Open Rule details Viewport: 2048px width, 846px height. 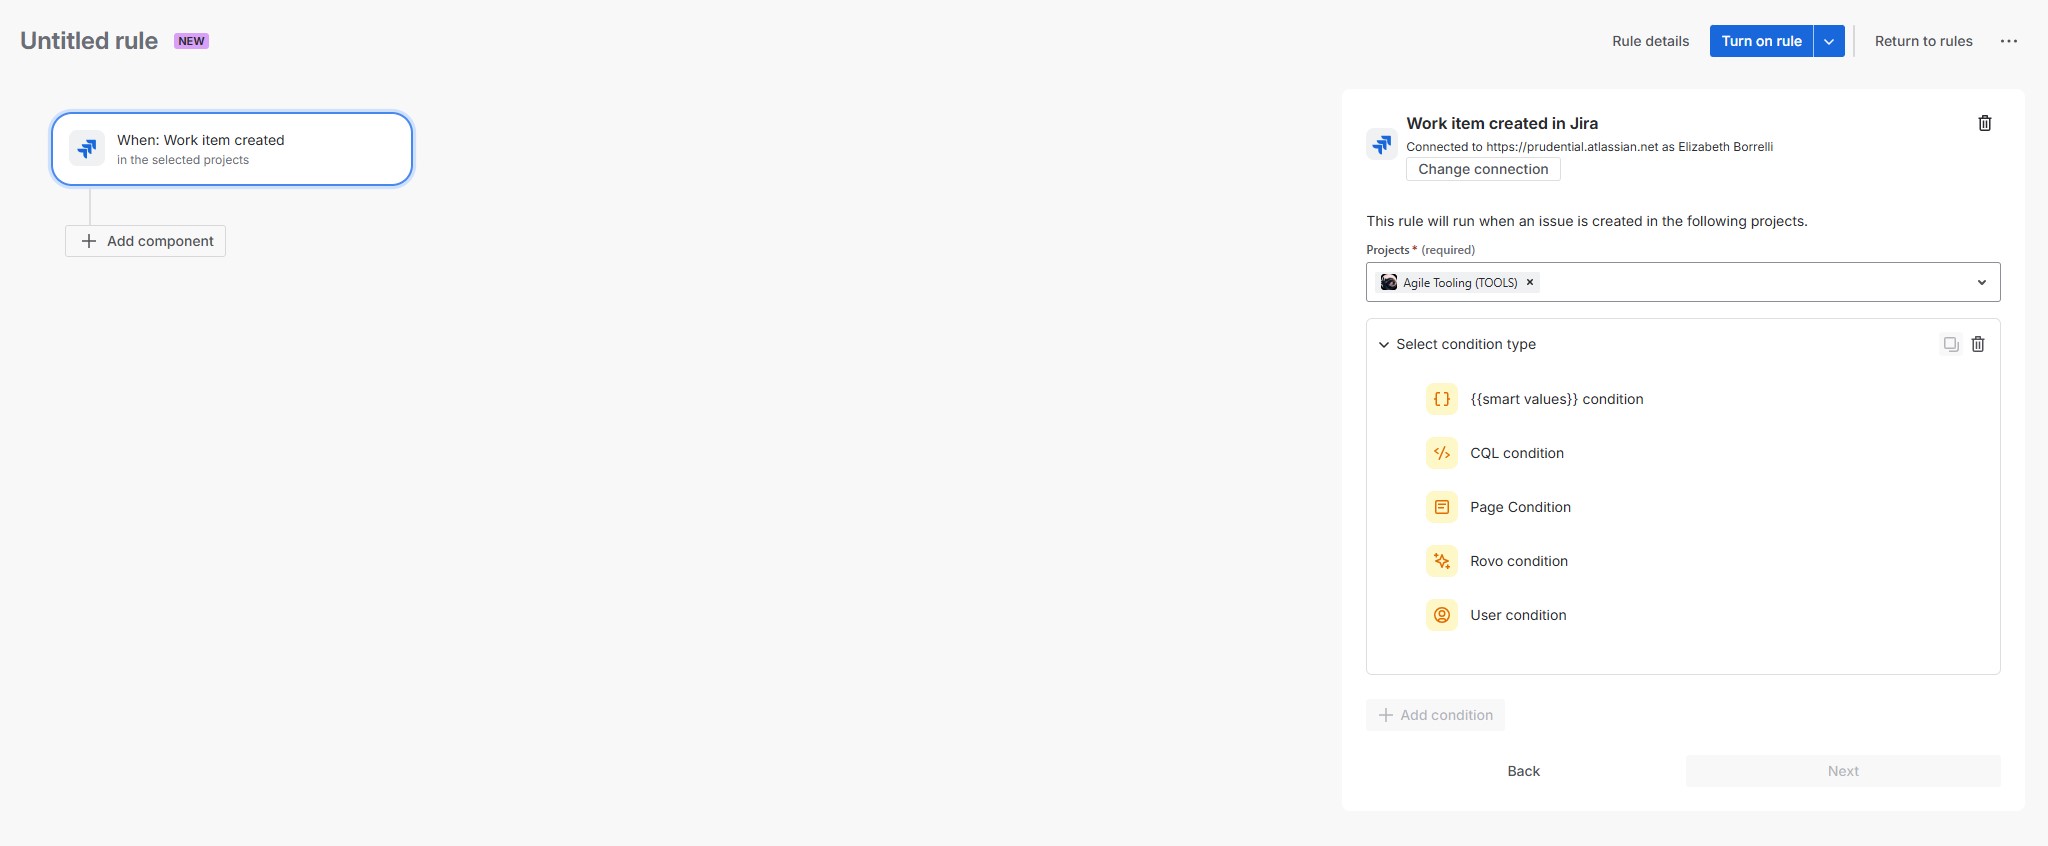tap(1650, 41)
